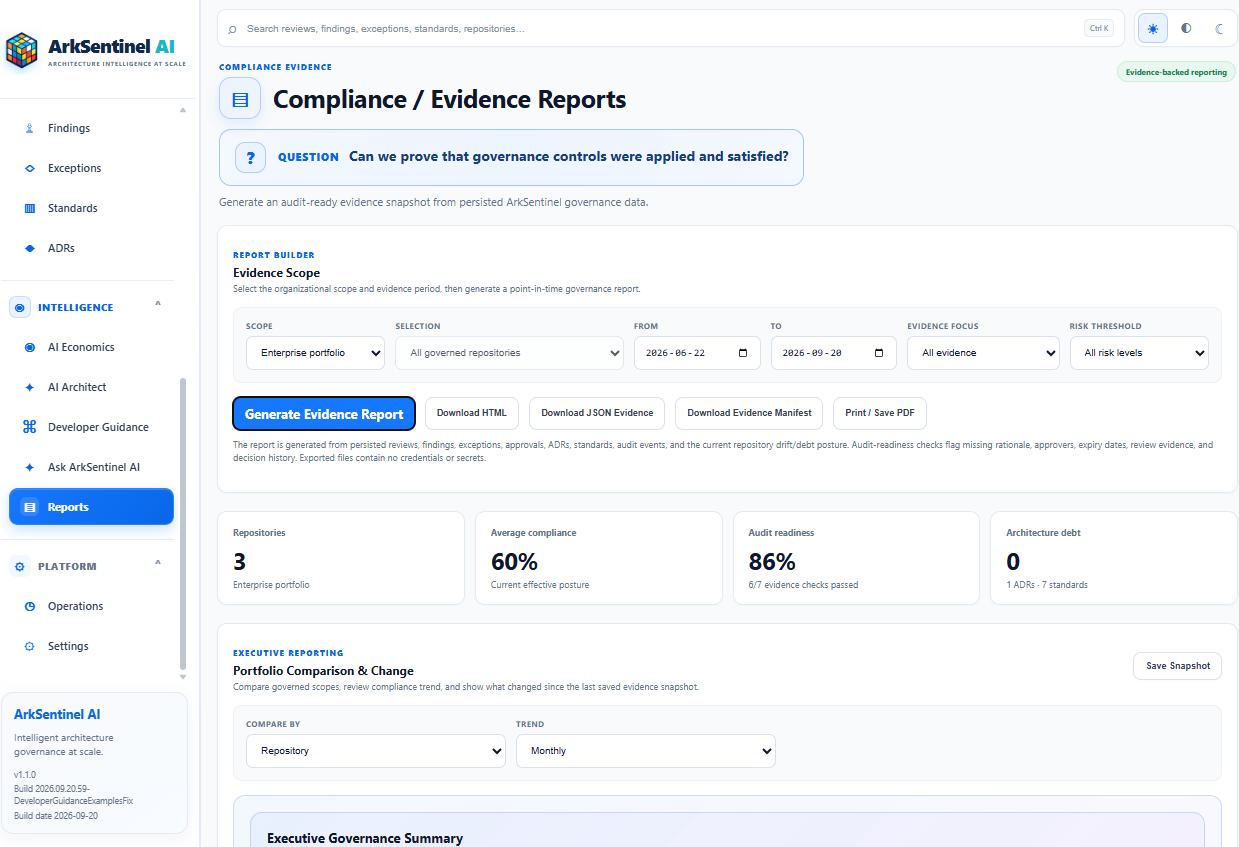1239x847 pixels.
Task: Click the Save Snapshot button
Action: 1177,666
